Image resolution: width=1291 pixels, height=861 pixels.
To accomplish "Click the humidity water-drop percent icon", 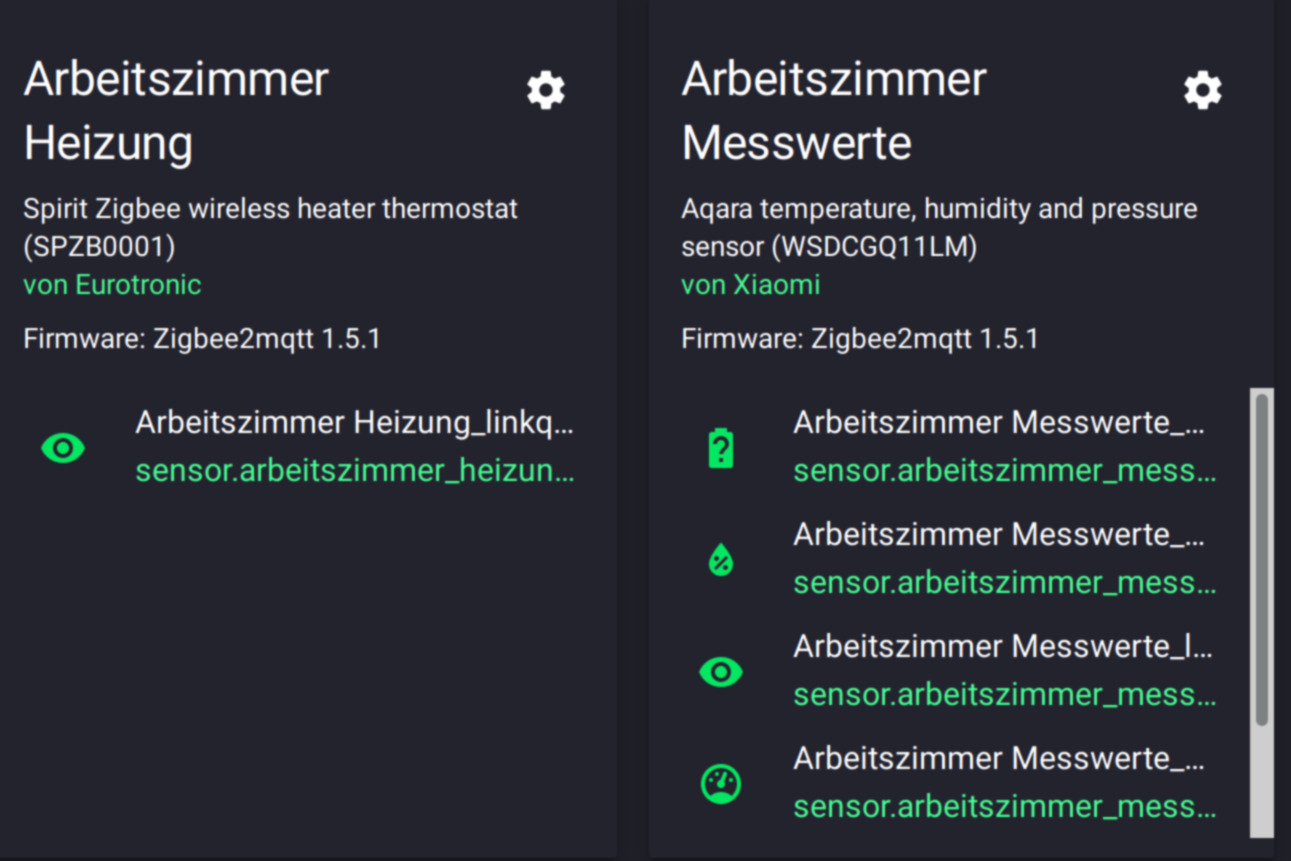I will (720, 560).
